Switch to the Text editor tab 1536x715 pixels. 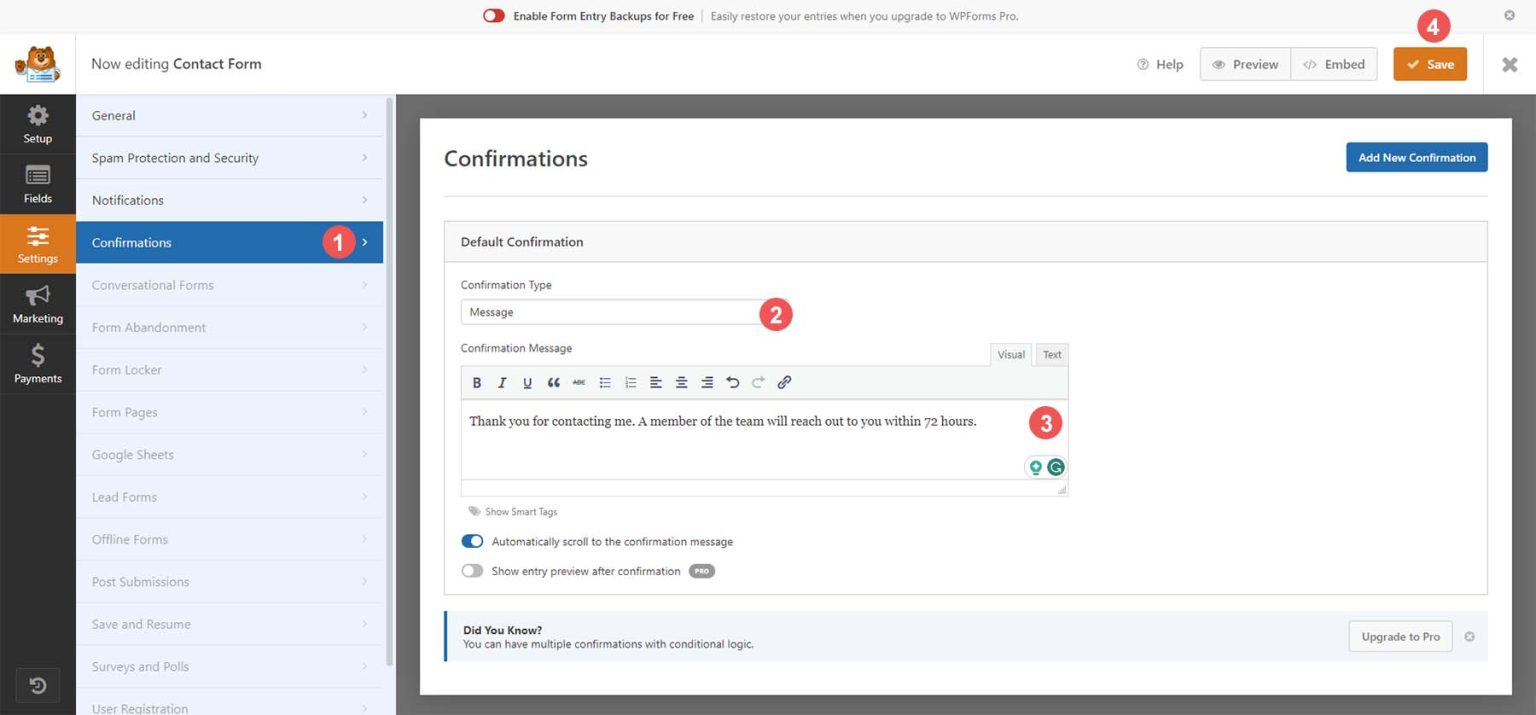click(x=1051, y=354)
